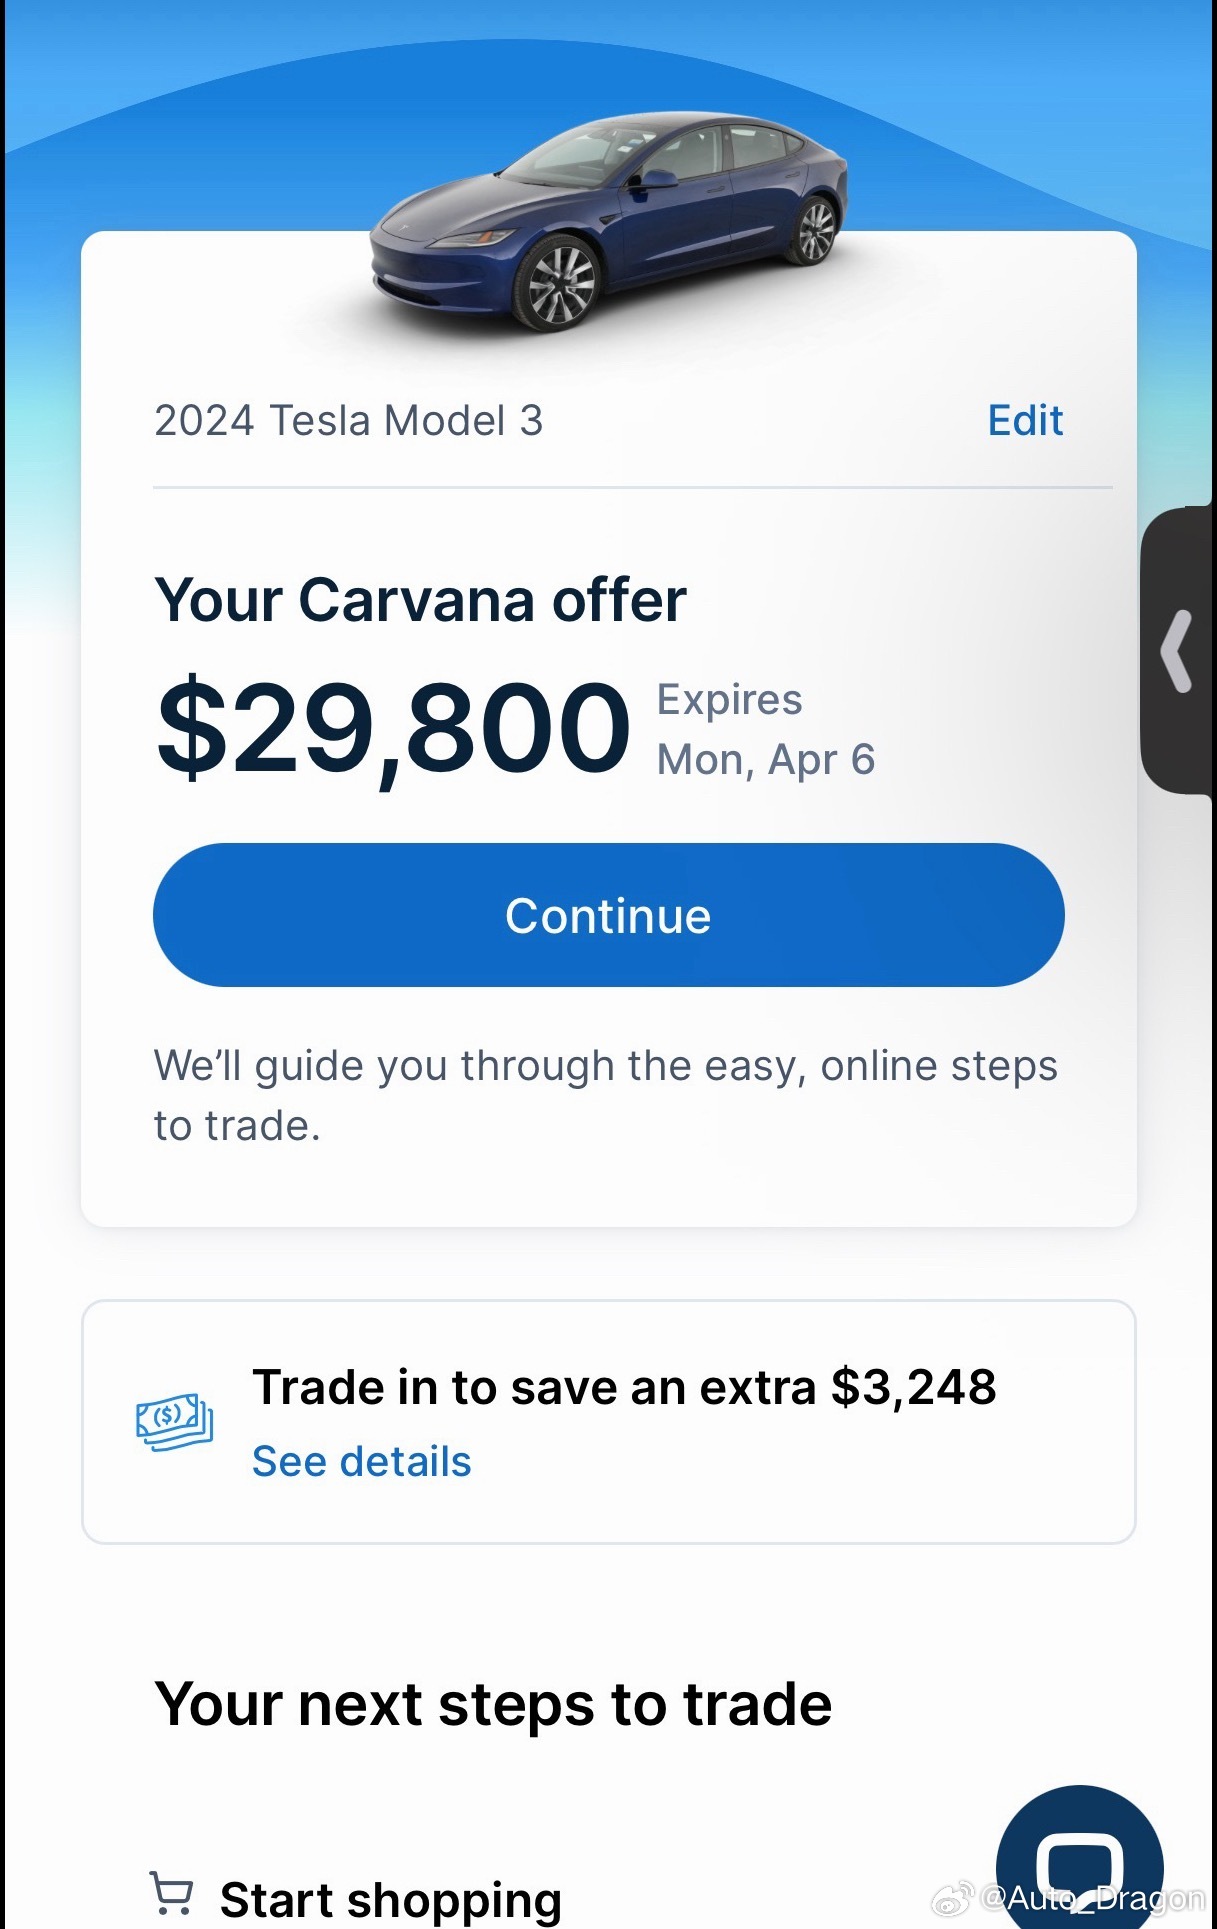
Task: Open See details for extra trade-in savings
Action: click(361, 1461)
